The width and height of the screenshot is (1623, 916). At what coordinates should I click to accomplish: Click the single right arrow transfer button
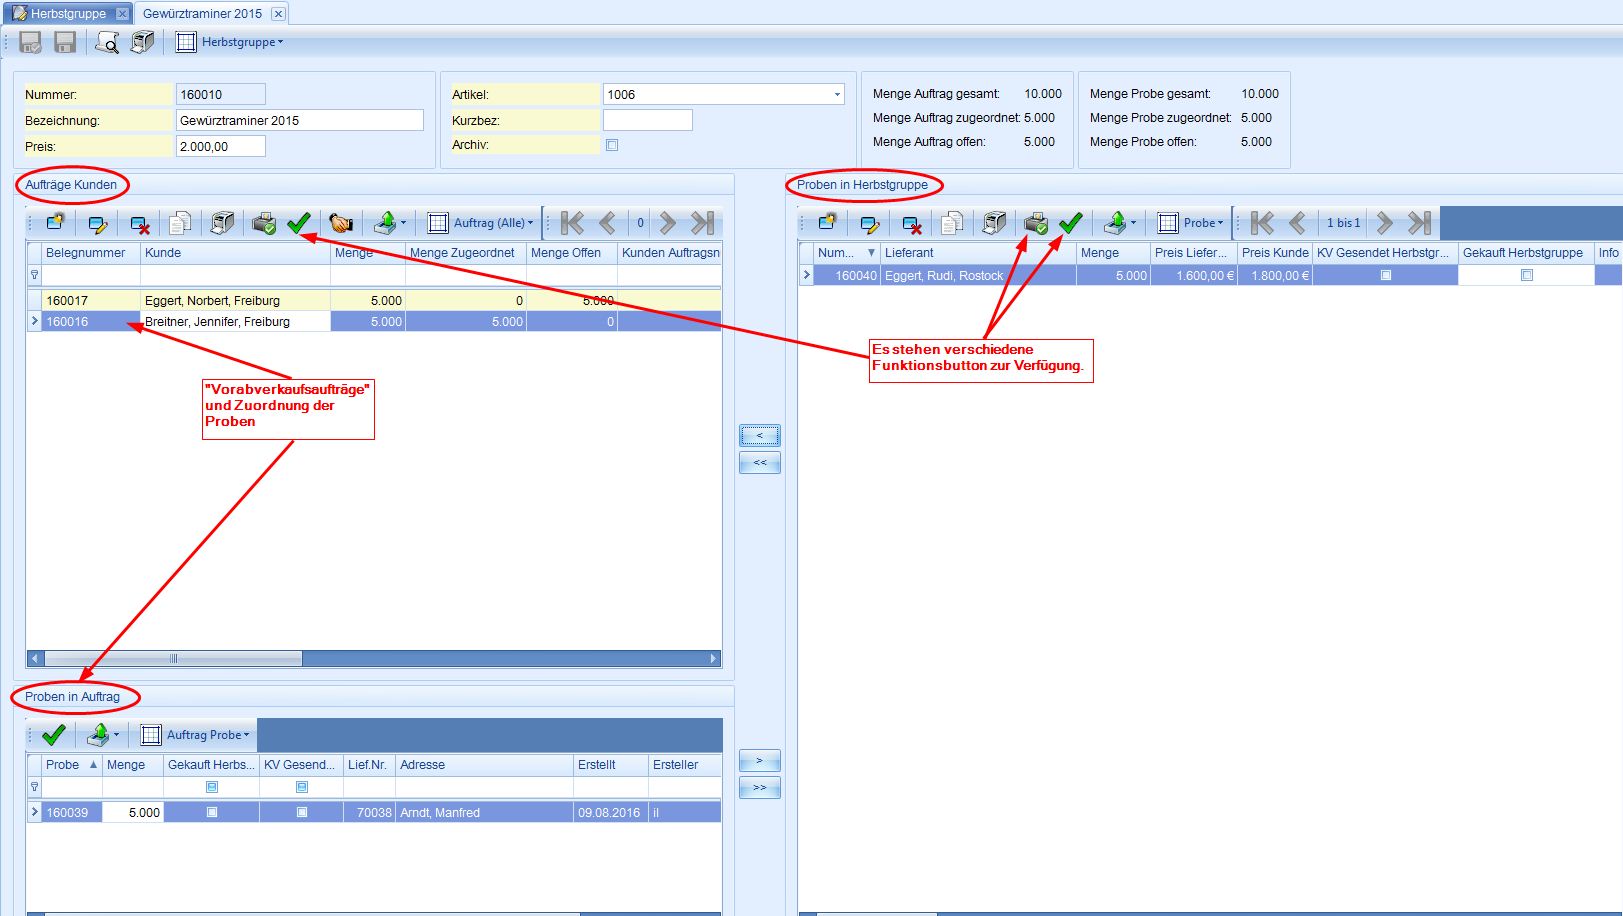click(x=760, y=761)
